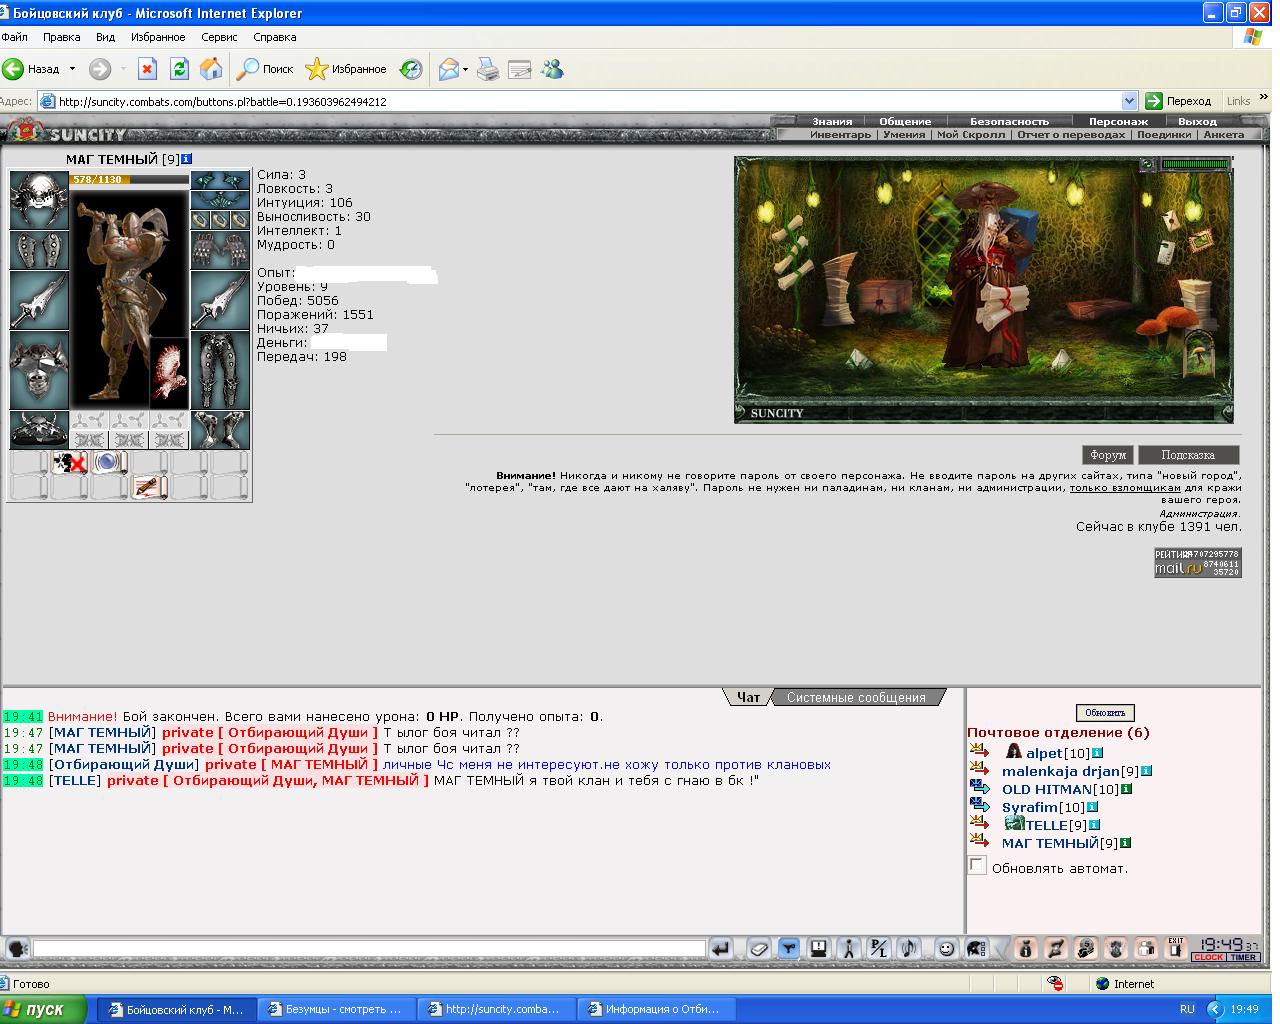Open the equipped belt slot at bottom left
This screenshot has height=1024, width=1280.
(x=39, y=430)
